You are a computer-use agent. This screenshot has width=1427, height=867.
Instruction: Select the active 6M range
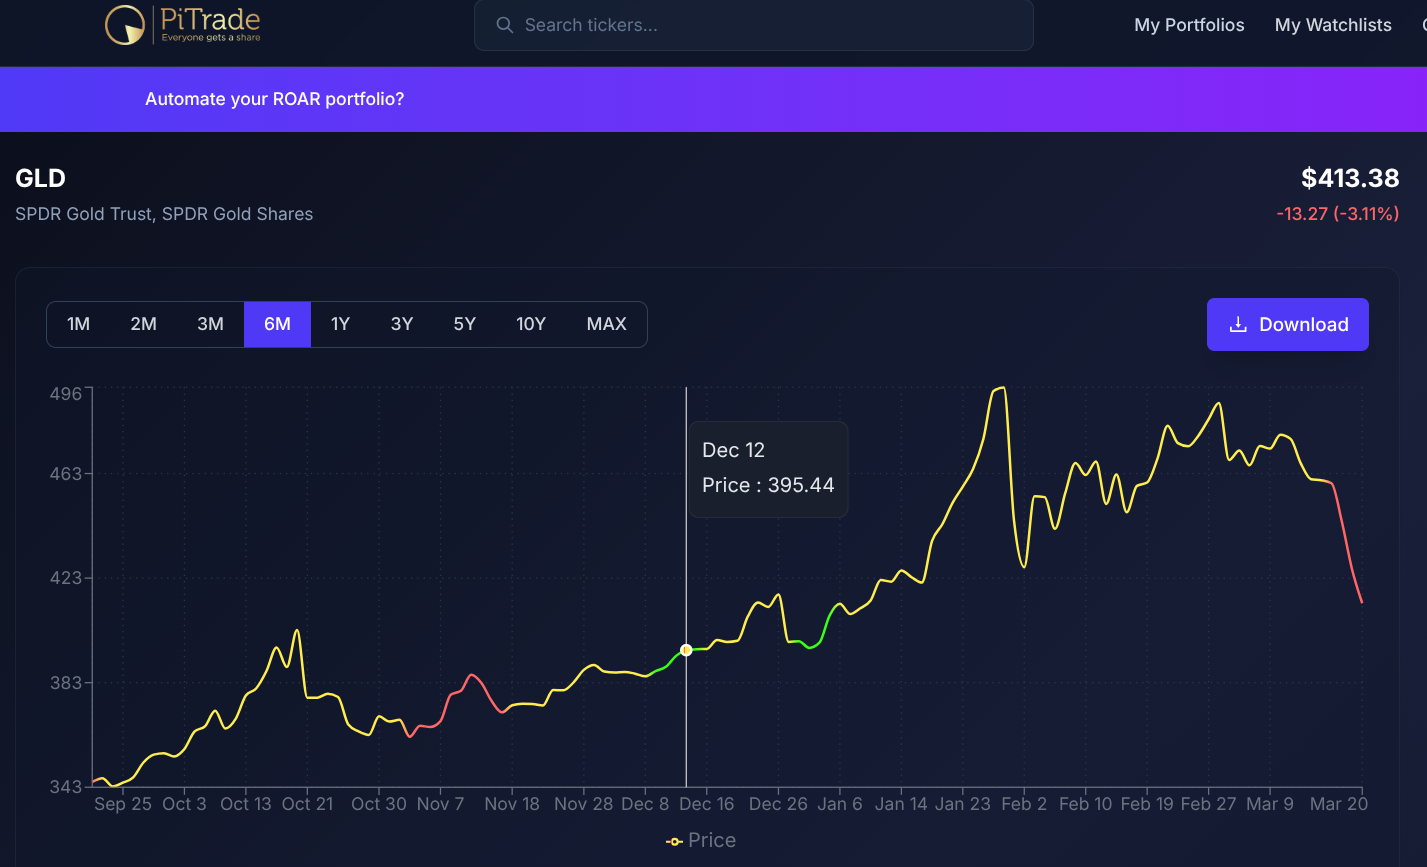coord(277,324)
